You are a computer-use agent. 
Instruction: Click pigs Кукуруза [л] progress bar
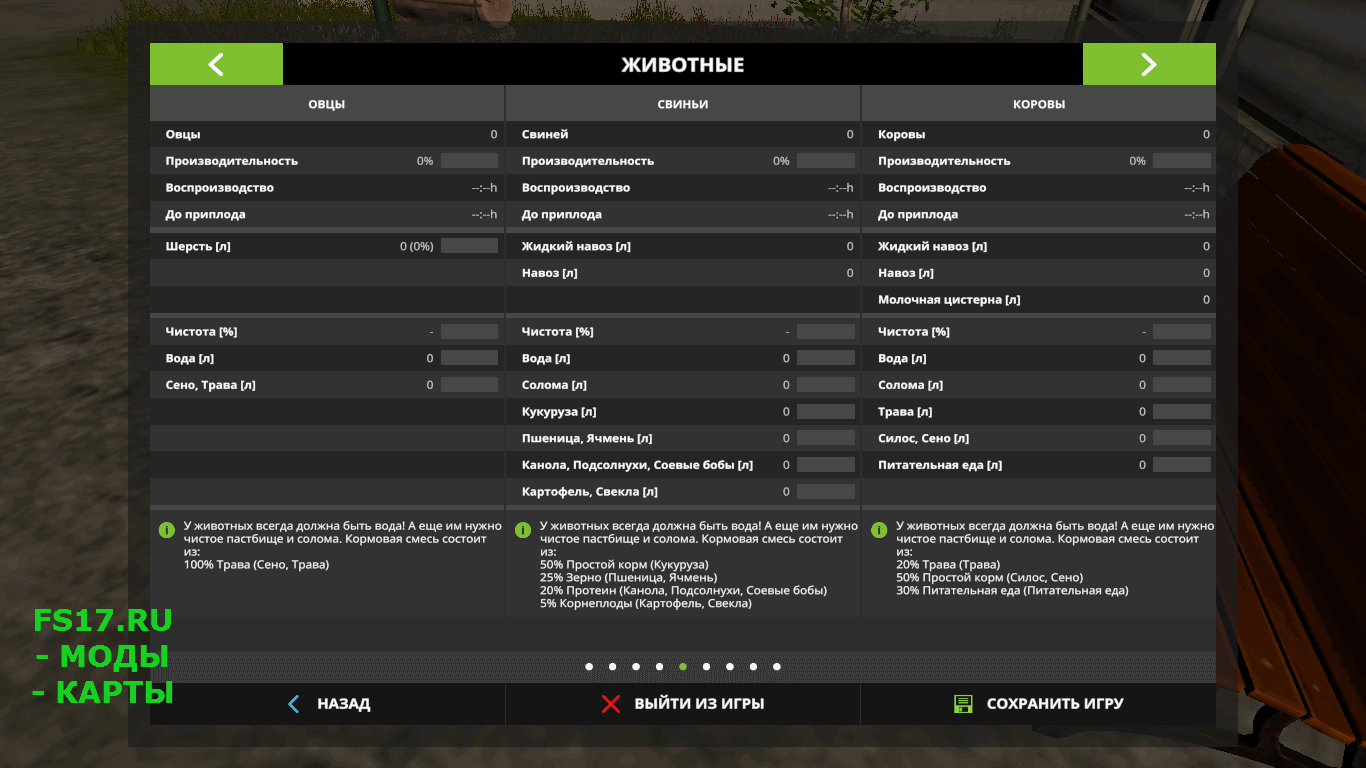pos(826,412)
